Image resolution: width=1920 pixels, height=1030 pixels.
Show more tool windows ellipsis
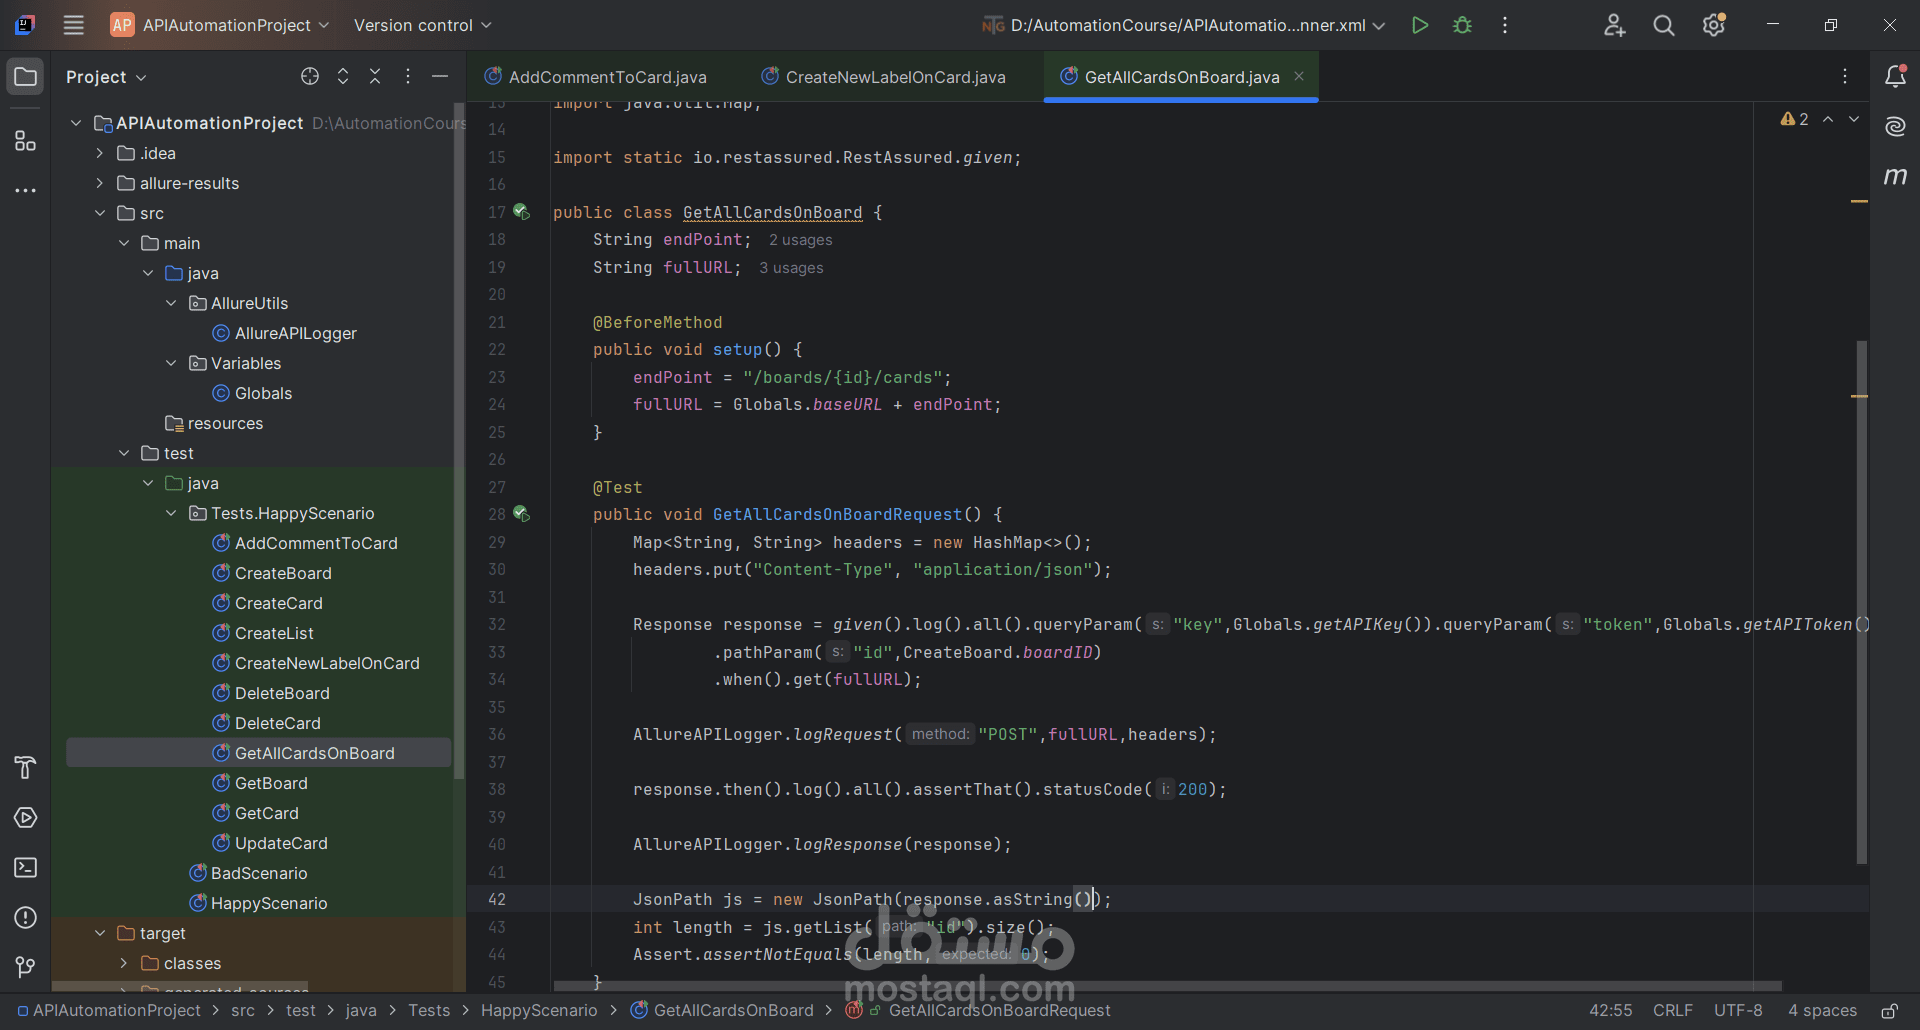click(26, 190)
